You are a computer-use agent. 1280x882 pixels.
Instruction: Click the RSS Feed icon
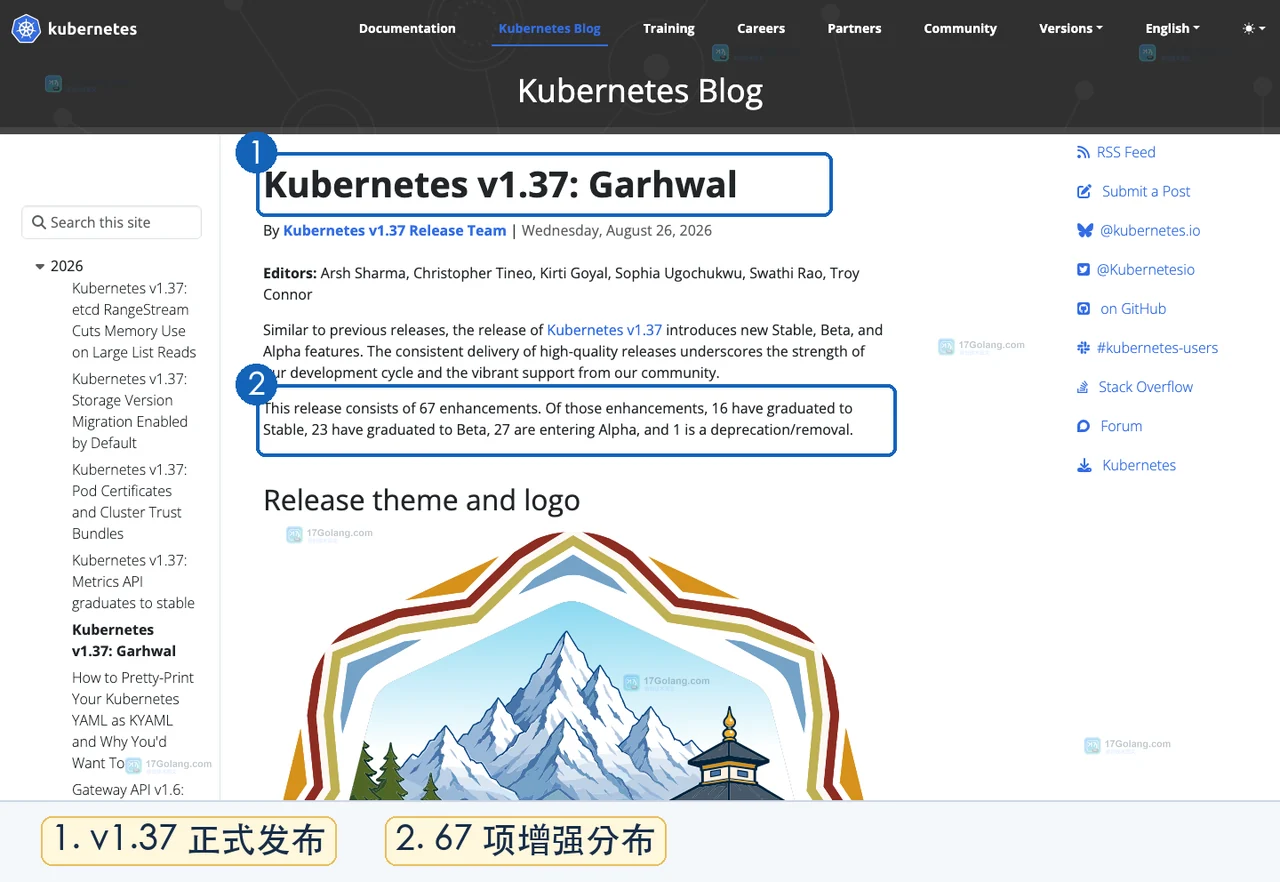pyautogui.click(x=1083, y=153)
